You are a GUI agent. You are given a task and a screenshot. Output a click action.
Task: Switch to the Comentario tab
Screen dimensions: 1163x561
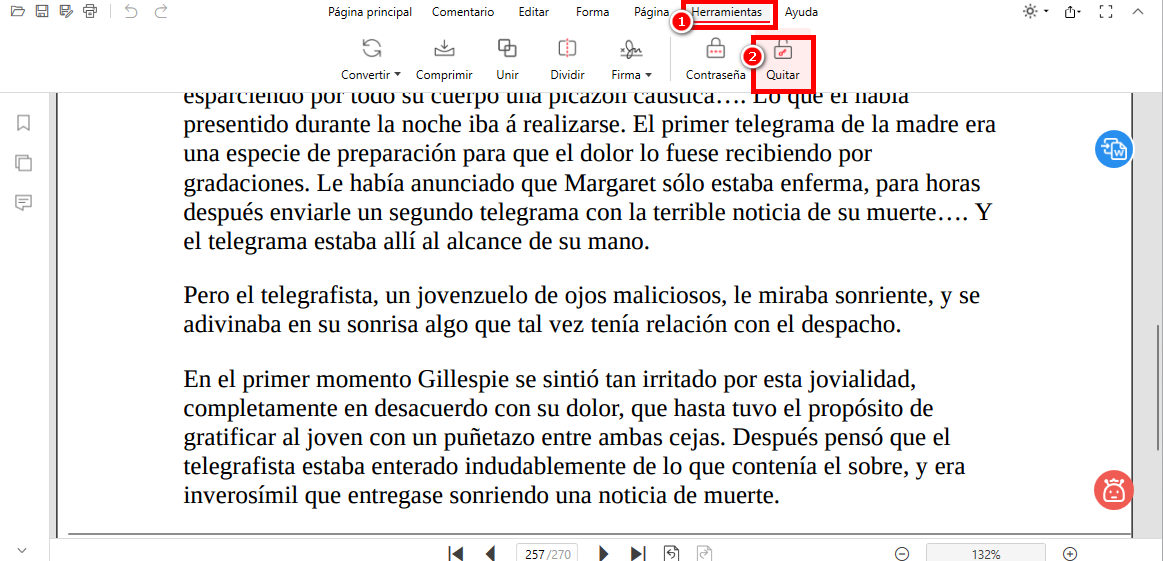click(464, 12)
